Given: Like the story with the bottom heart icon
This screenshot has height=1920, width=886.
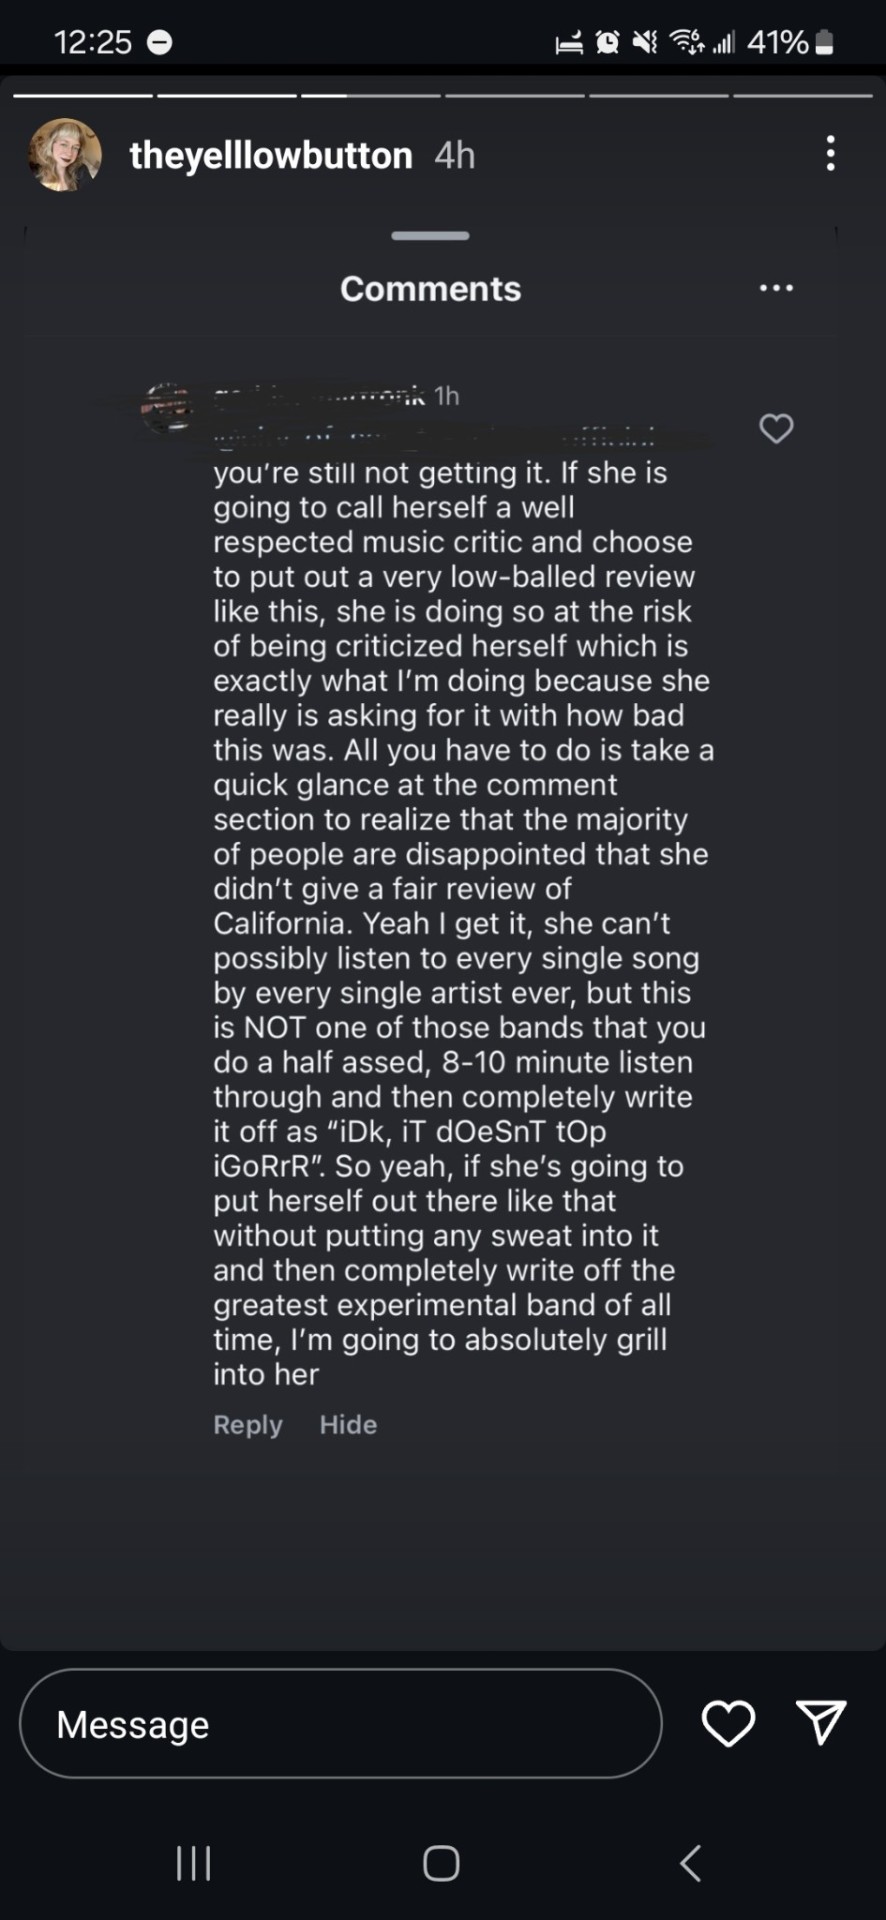Looking at the screenshot, I should [x=728, y=1723].
